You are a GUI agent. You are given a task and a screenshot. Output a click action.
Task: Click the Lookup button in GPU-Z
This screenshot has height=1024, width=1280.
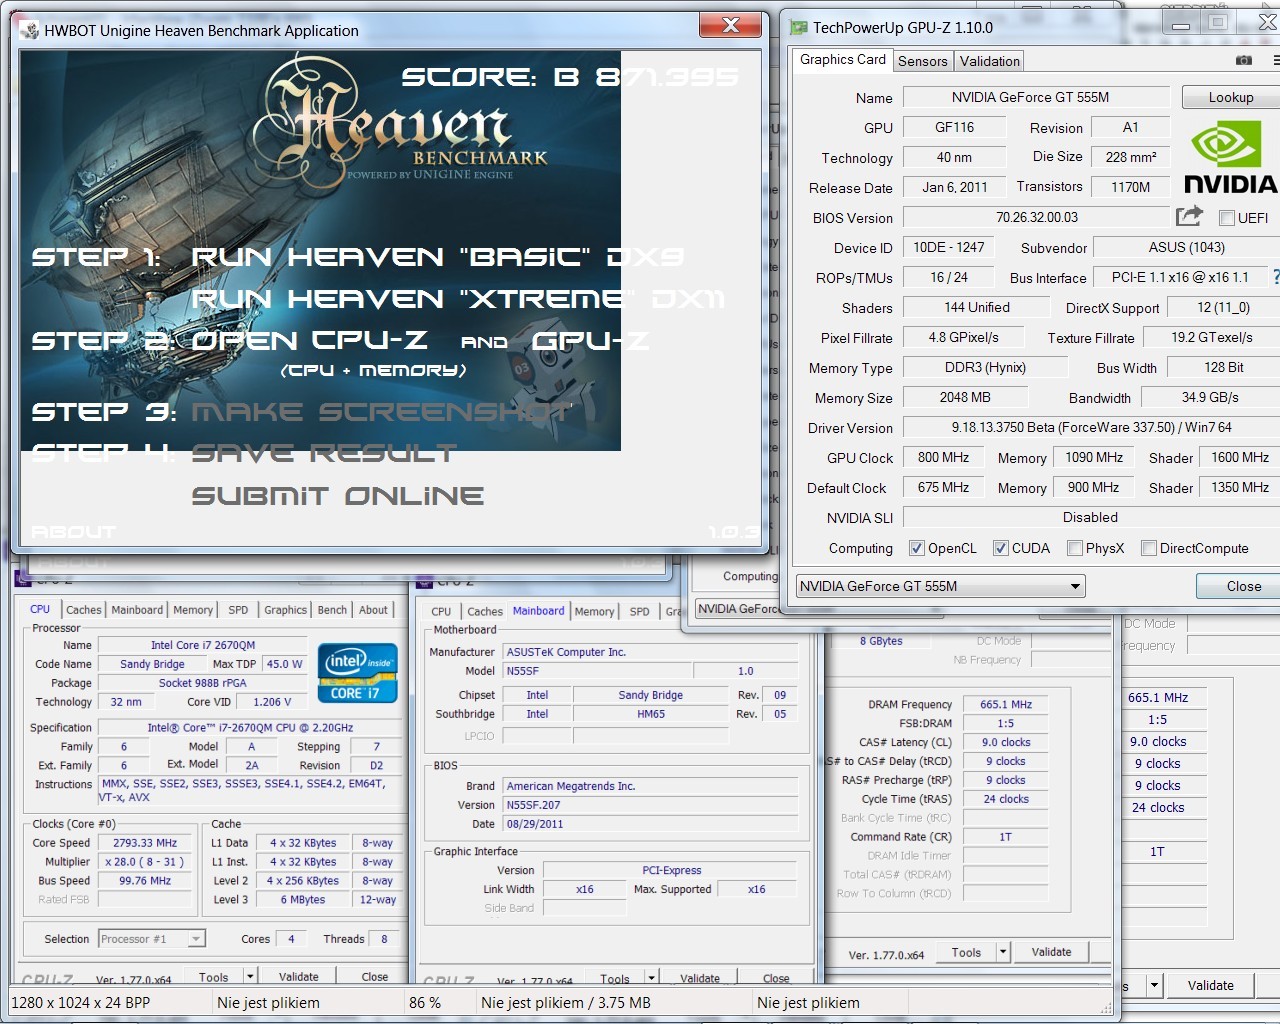(x=1231, y=97)
